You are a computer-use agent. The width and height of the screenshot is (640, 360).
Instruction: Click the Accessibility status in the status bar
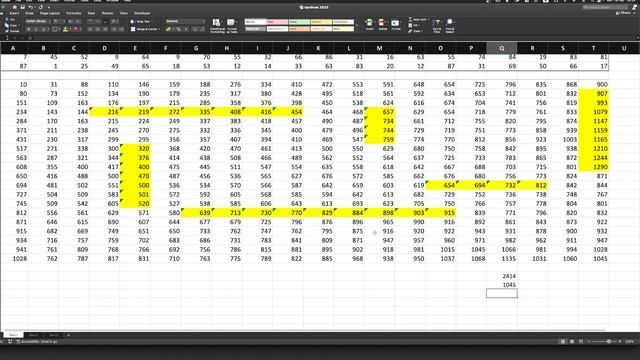coord(37,342)
